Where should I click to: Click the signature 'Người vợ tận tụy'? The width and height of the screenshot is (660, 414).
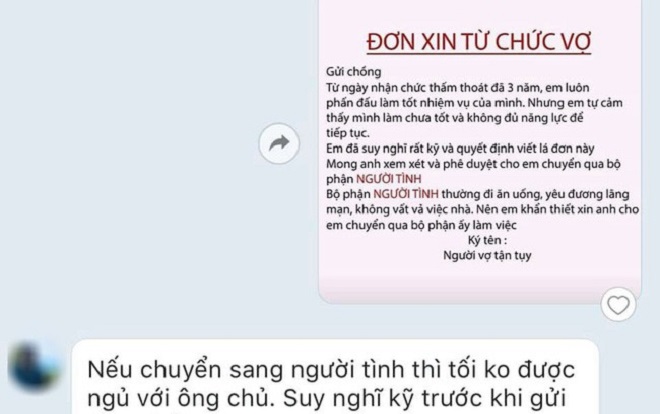point(487,255)
